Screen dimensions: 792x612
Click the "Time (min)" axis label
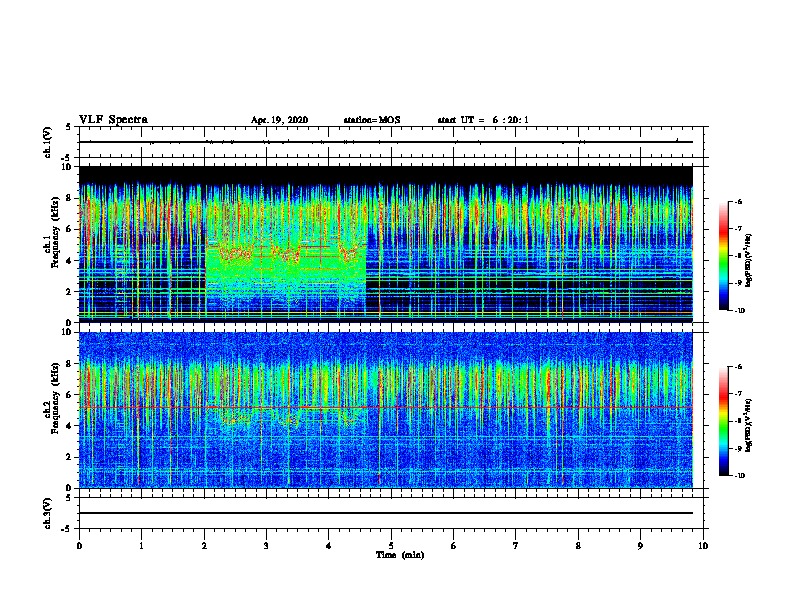click(x=400, y=555)
